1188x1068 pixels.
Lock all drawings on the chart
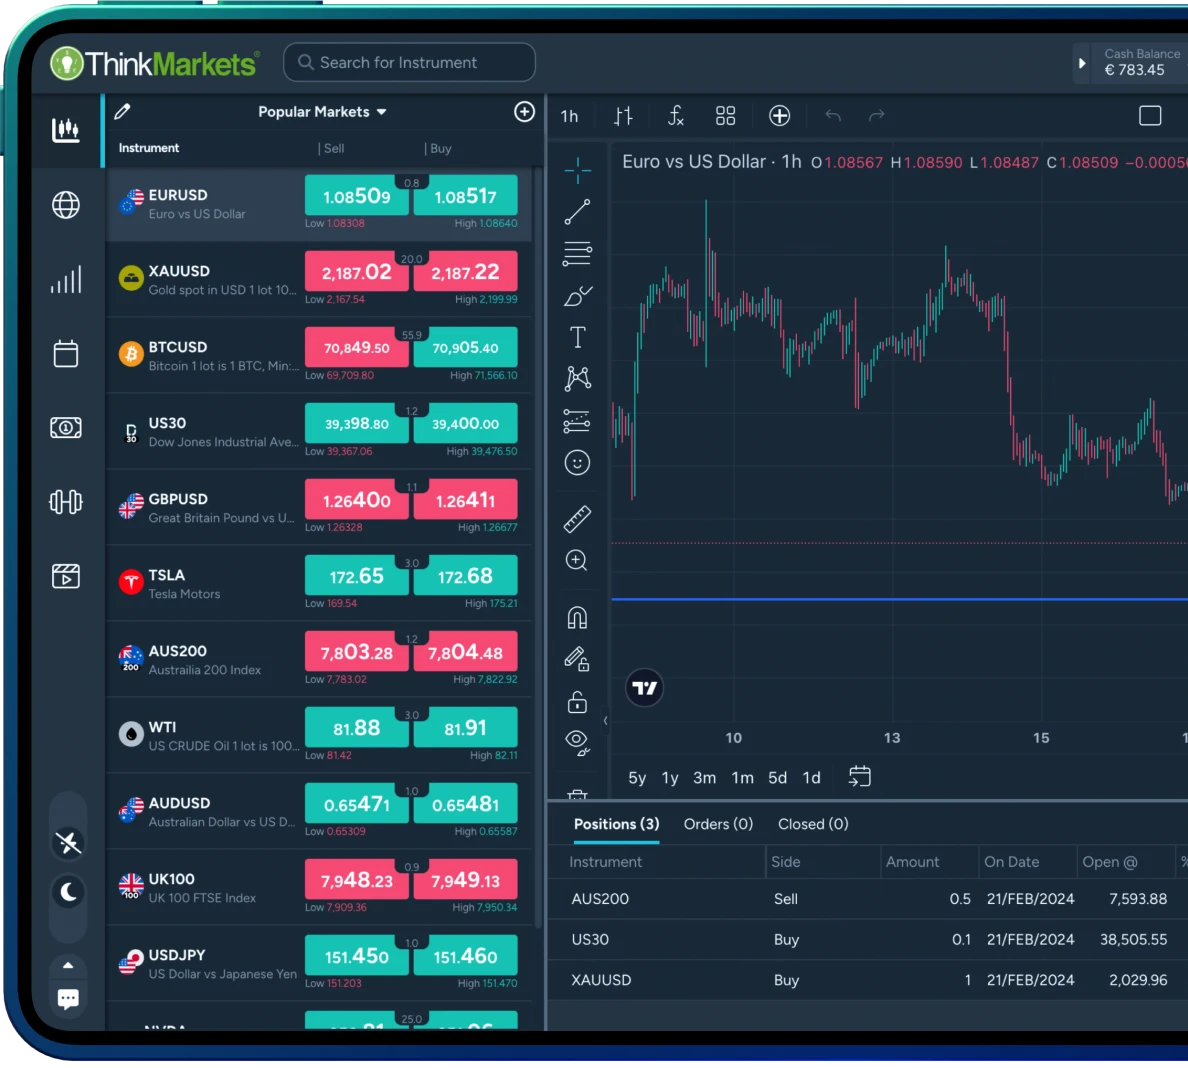pyautogui.click(x=577, y=702)
